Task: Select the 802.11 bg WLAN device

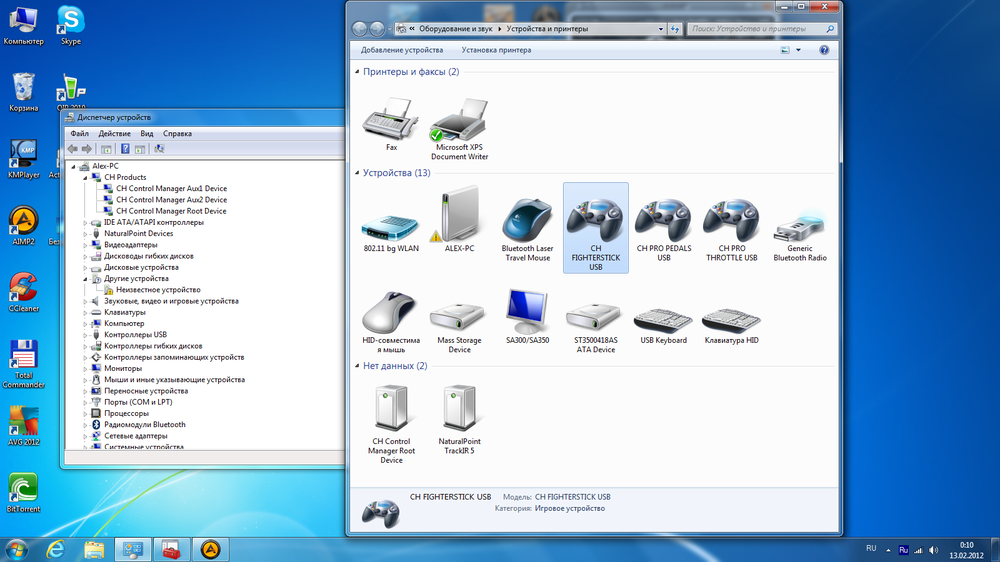Action: point(391,233)
